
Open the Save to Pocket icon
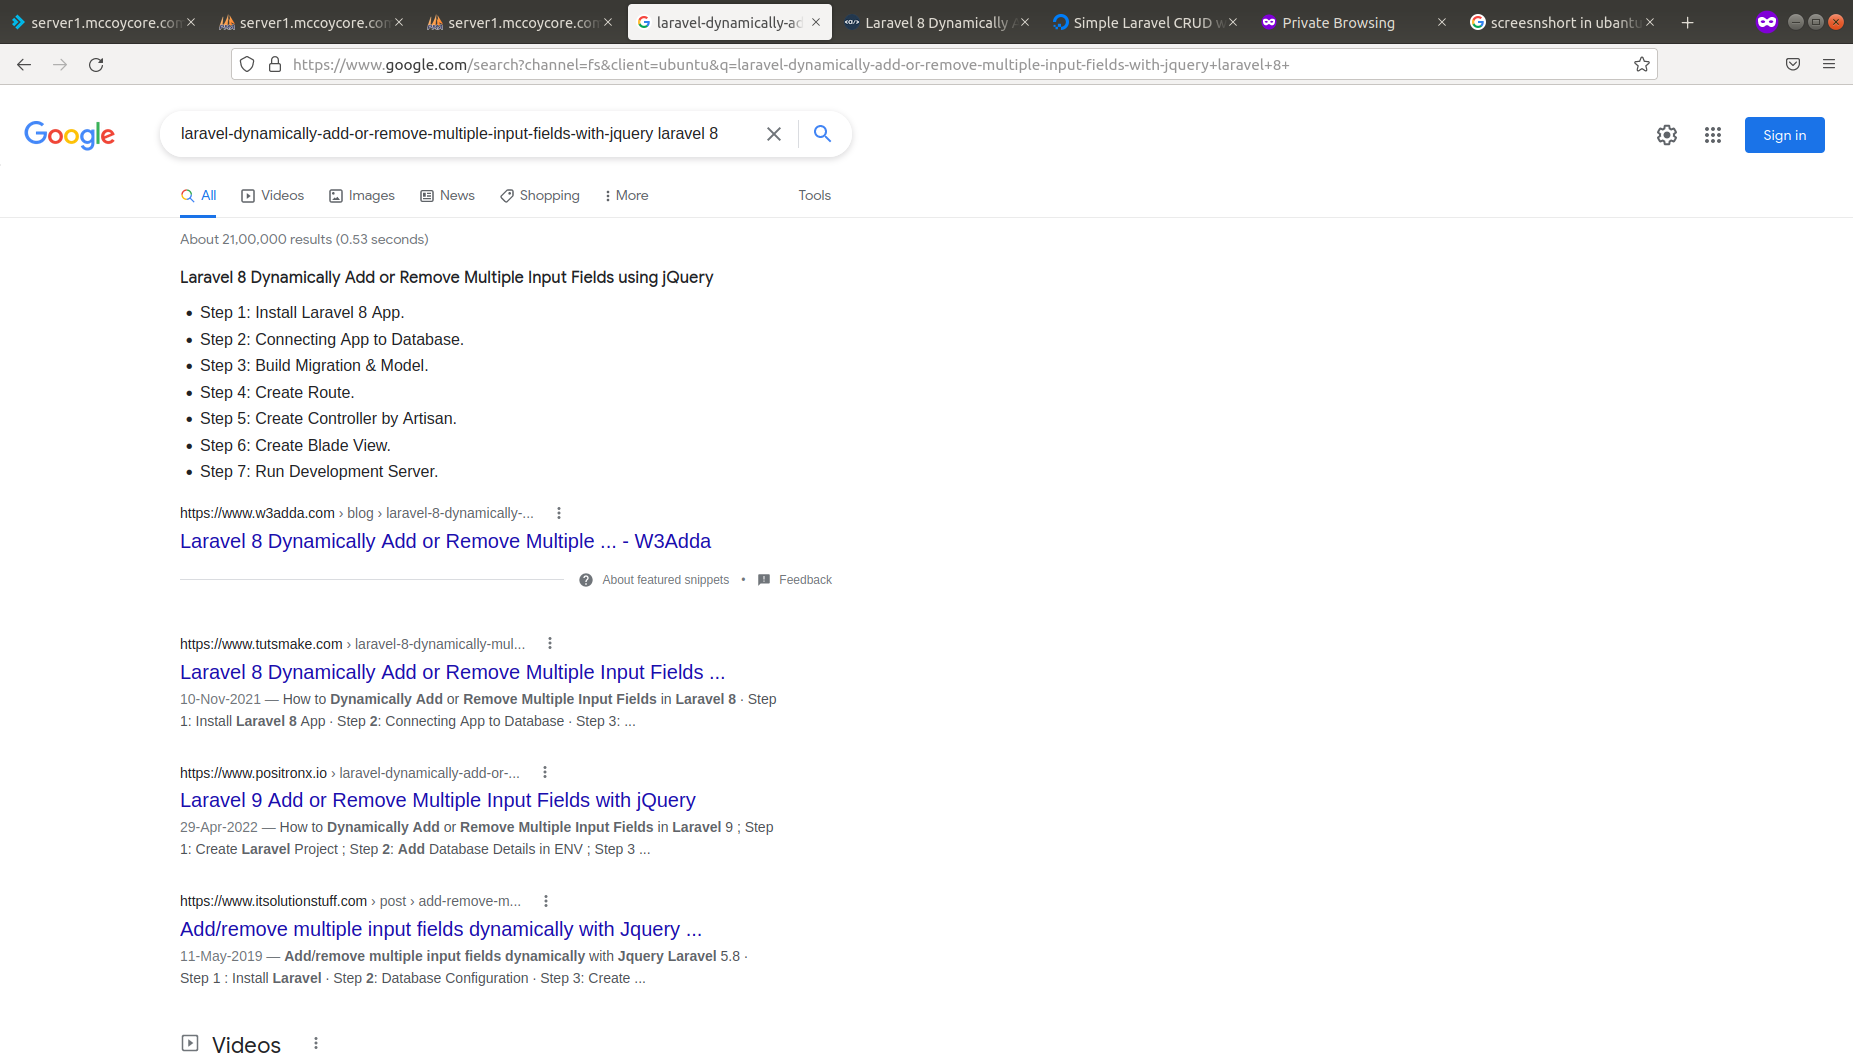click(1792, 65)
